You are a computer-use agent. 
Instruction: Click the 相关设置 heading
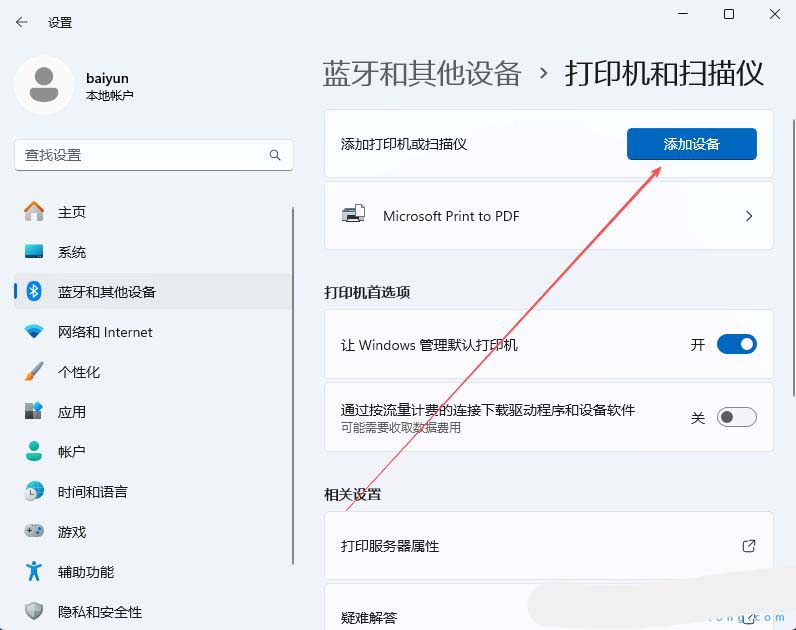tap(353, 494)
